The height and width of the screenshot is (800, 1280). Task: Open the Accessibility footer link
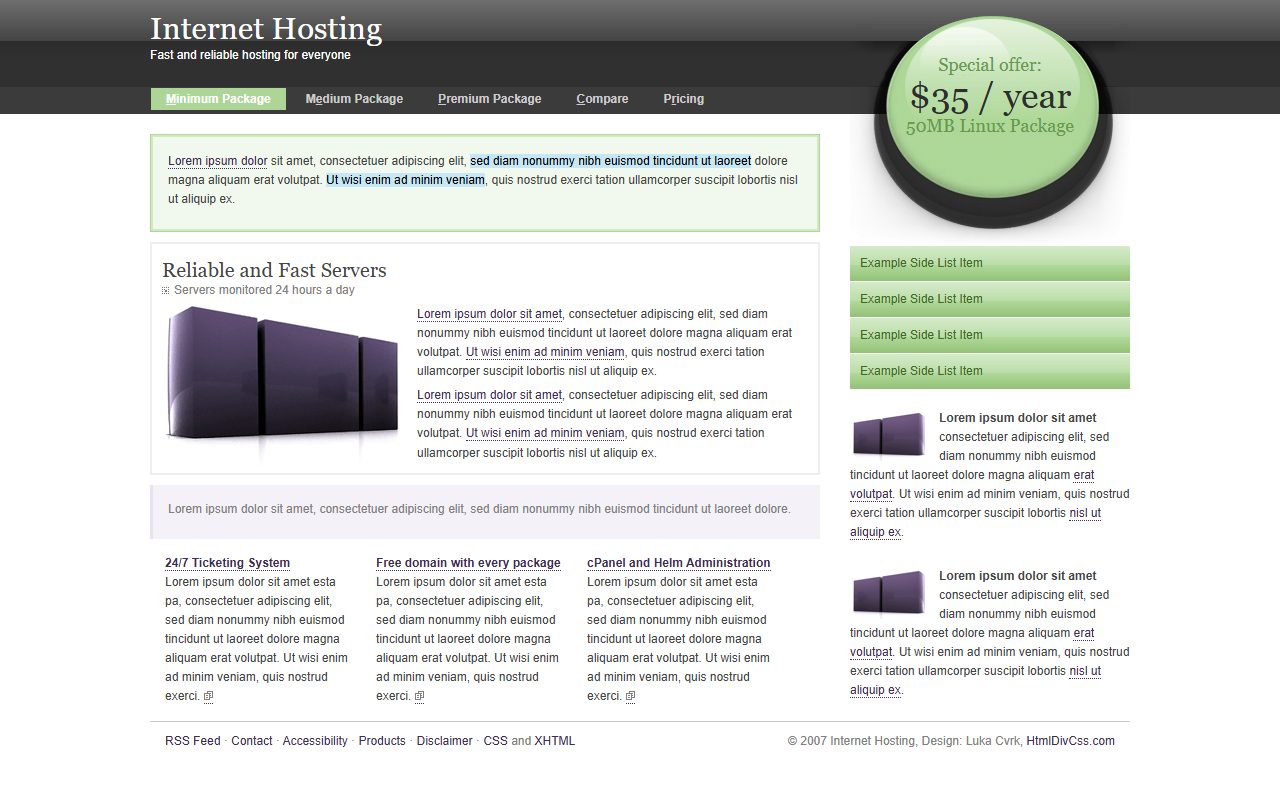pyautogui.click(x=315, y=741)
